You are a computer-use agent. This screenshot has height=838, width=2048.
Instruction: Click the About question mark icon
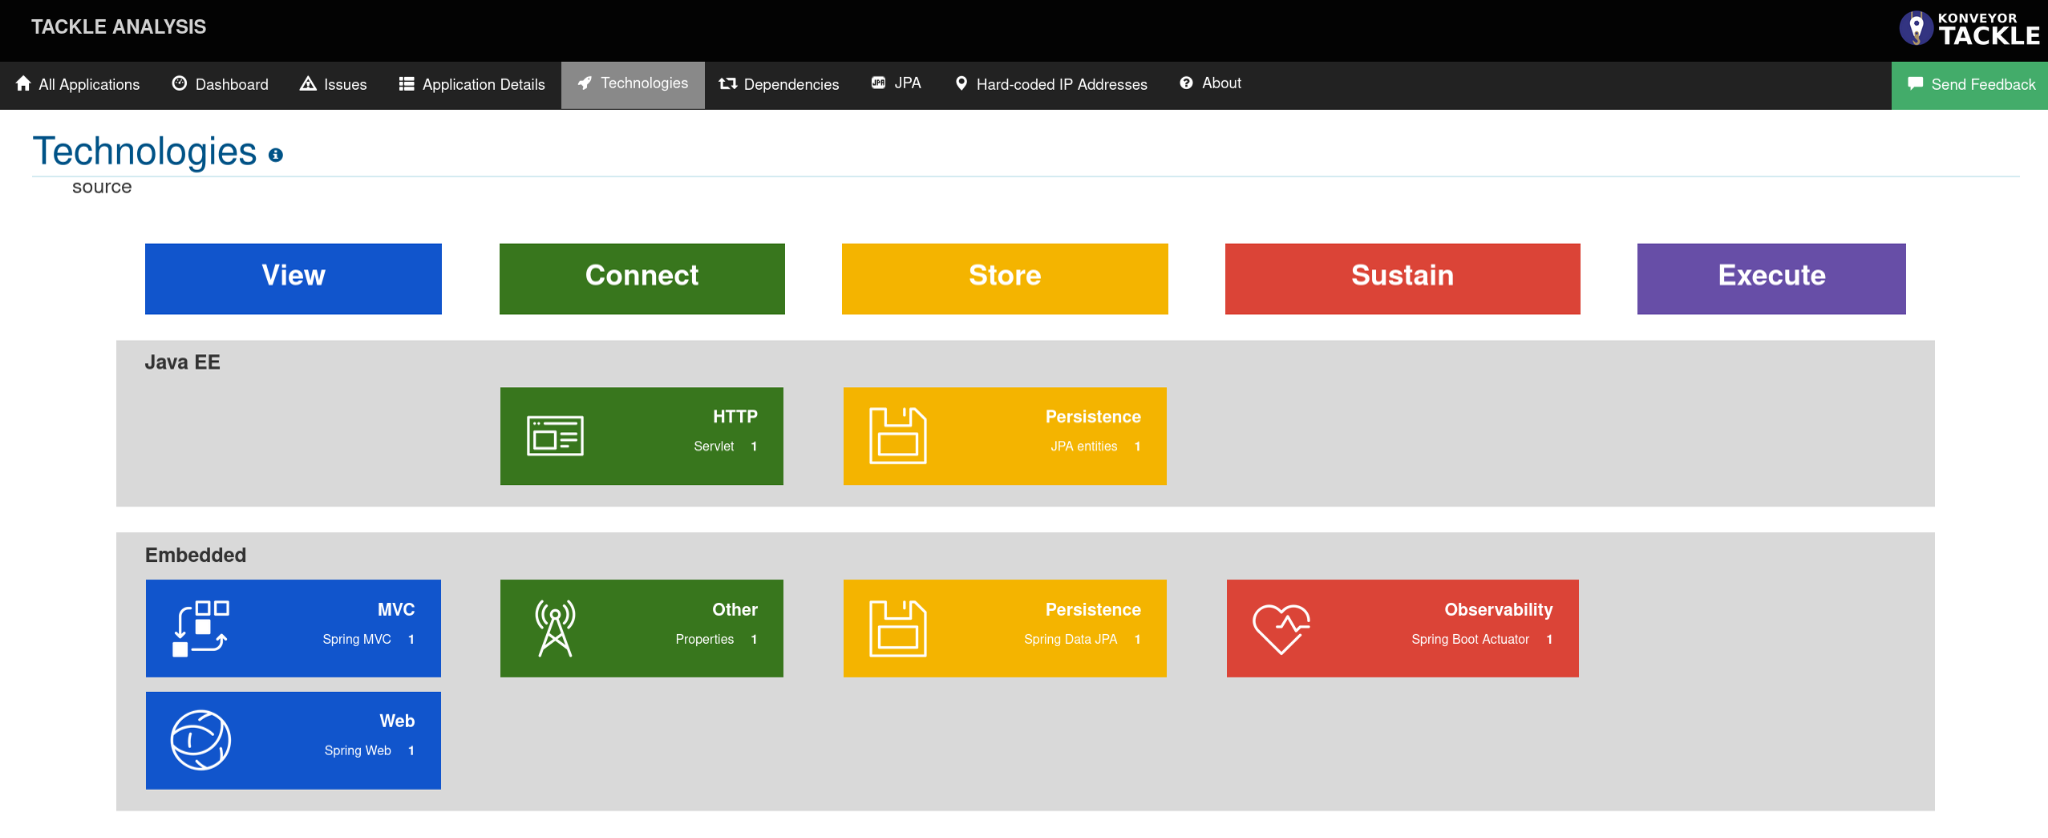pos(1186,83)
